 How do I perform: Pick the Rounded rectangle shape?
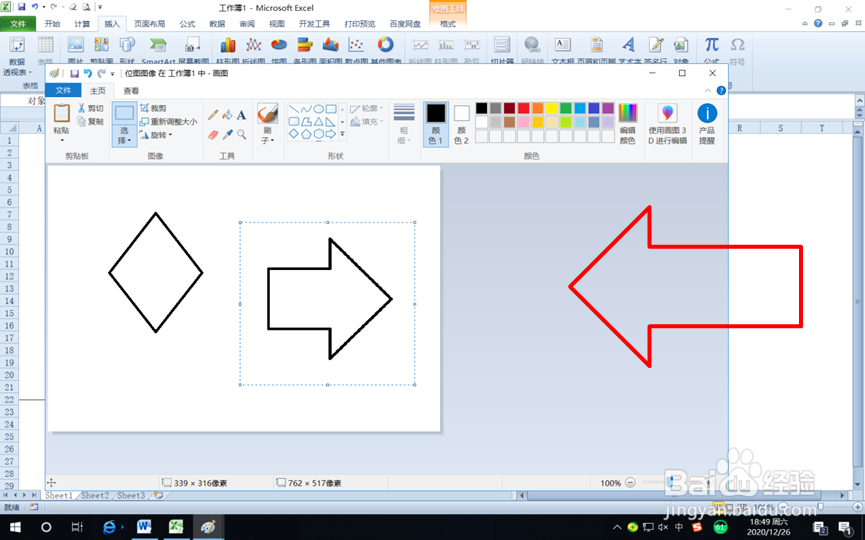pos(294,121)
